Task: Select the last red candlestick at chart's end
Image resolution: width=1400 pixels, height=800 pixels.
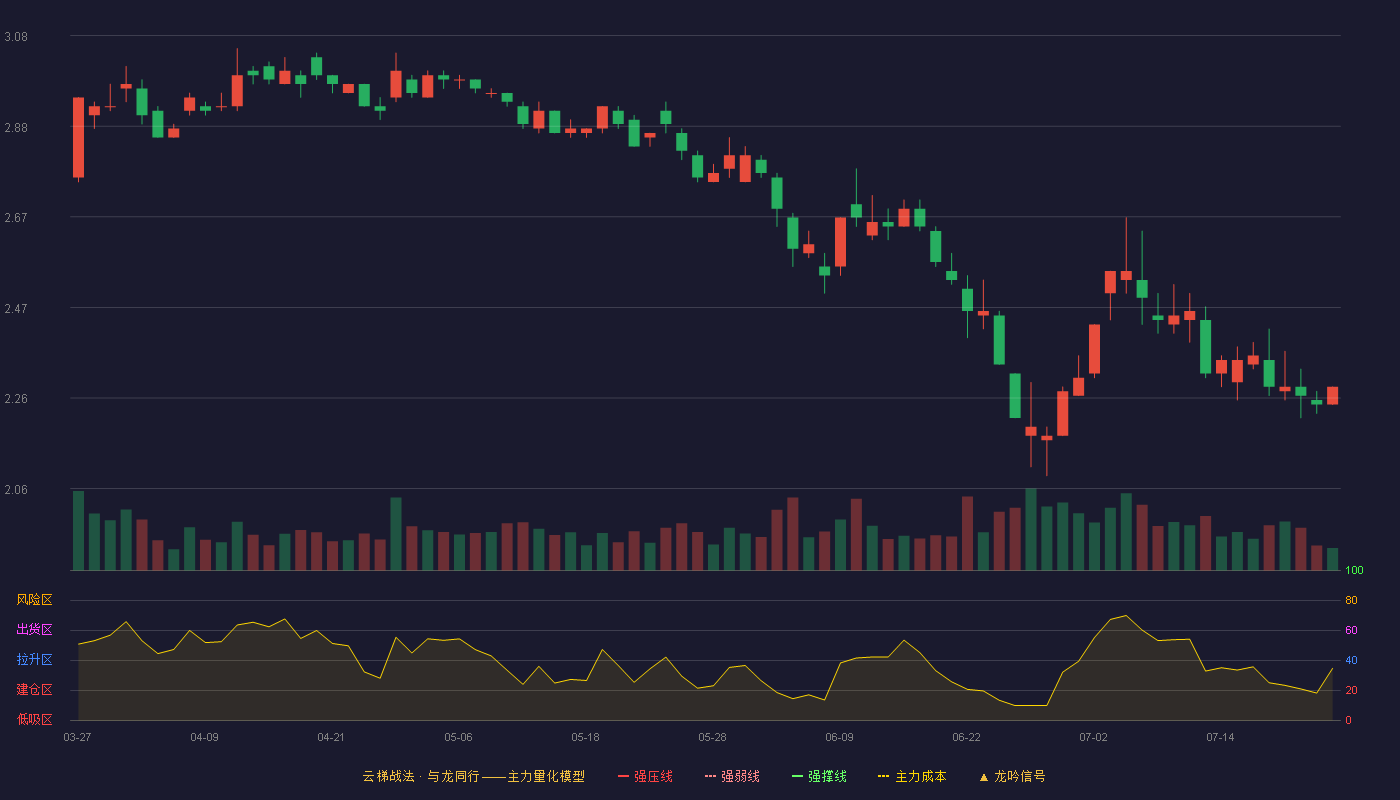Action: pyautogui.click(x=1332, y=395)
